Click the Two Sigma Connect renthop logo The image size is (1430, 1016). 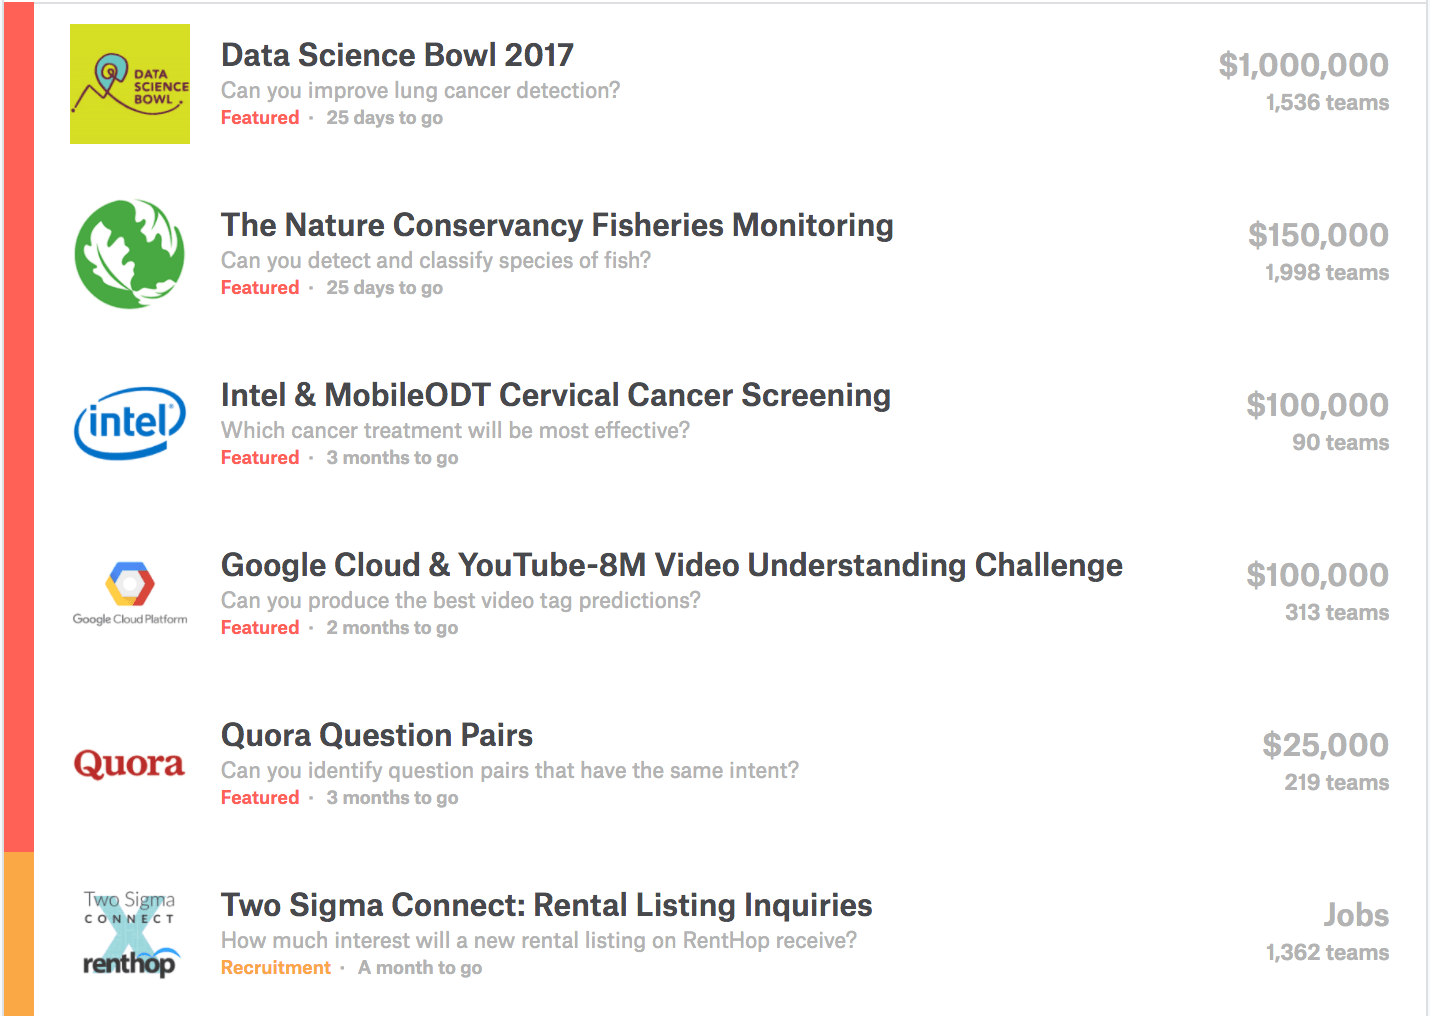pyautogui.click(x=130, y=934)
